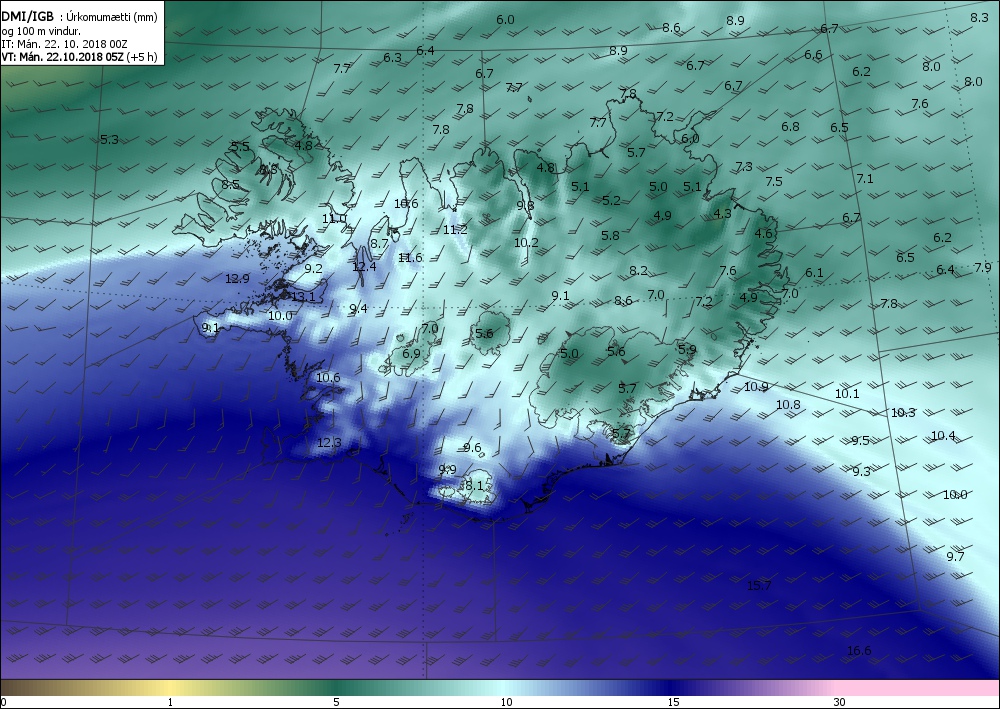Click the 9.6 value in south Iceland
Image resolution: width=1000 pixels, height=709 pixels.
[x=472, y=448]
